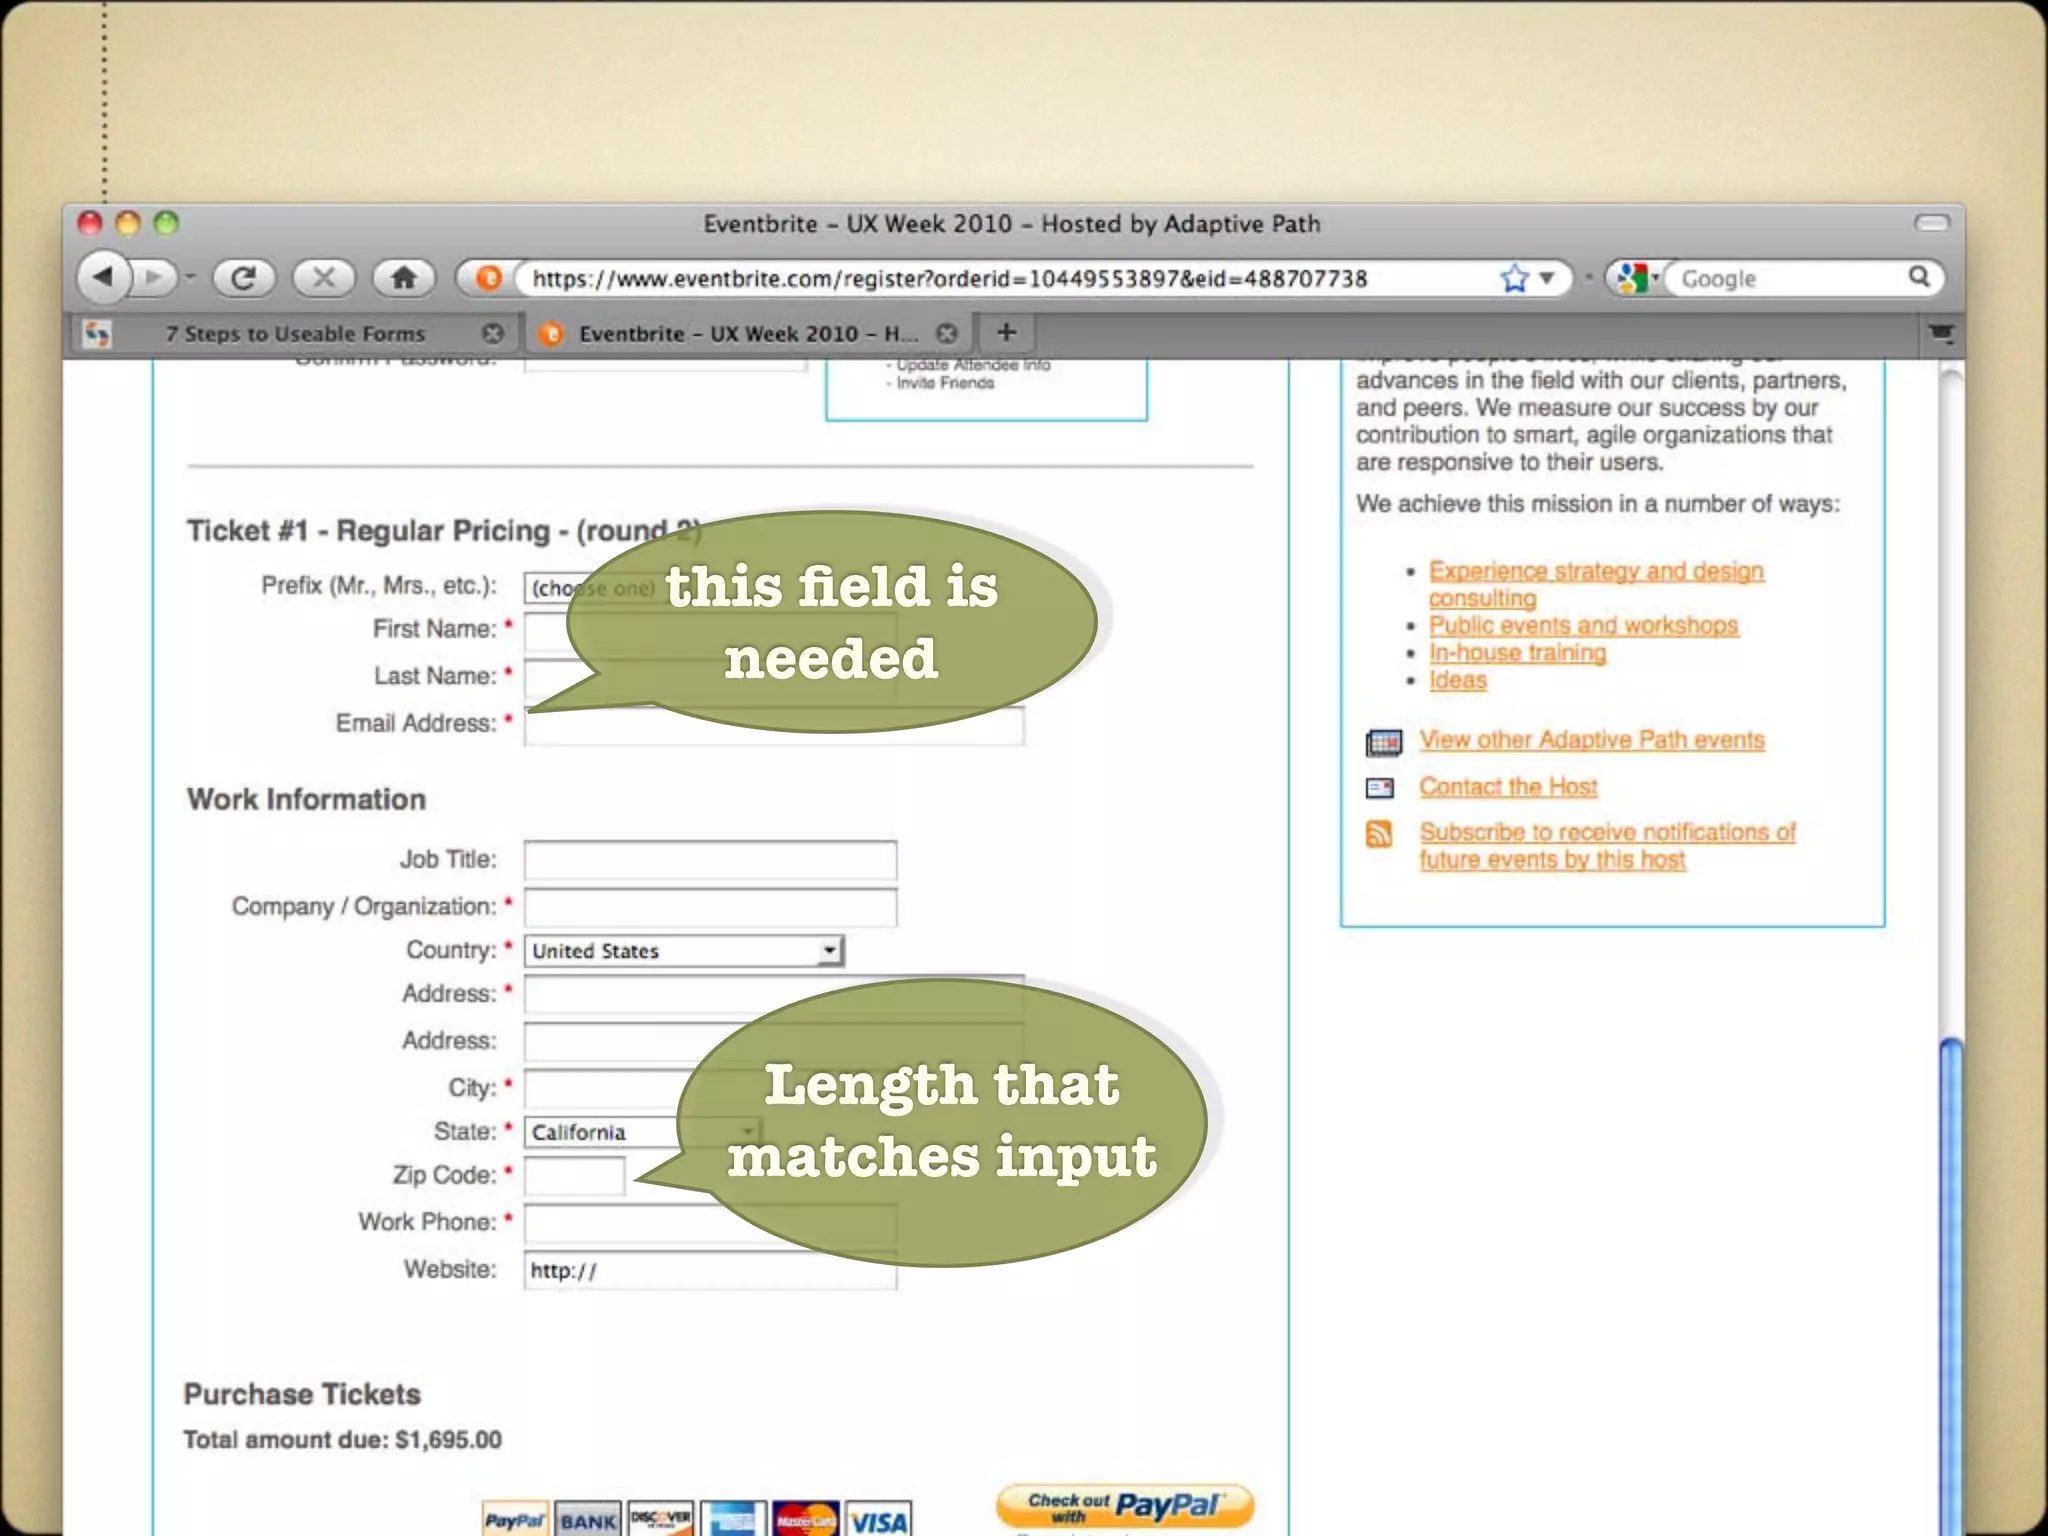The width and height of the screenshot is (2048, 1536).
Task: Click the PayPal payment logo
Action: tap(515, 1520)
